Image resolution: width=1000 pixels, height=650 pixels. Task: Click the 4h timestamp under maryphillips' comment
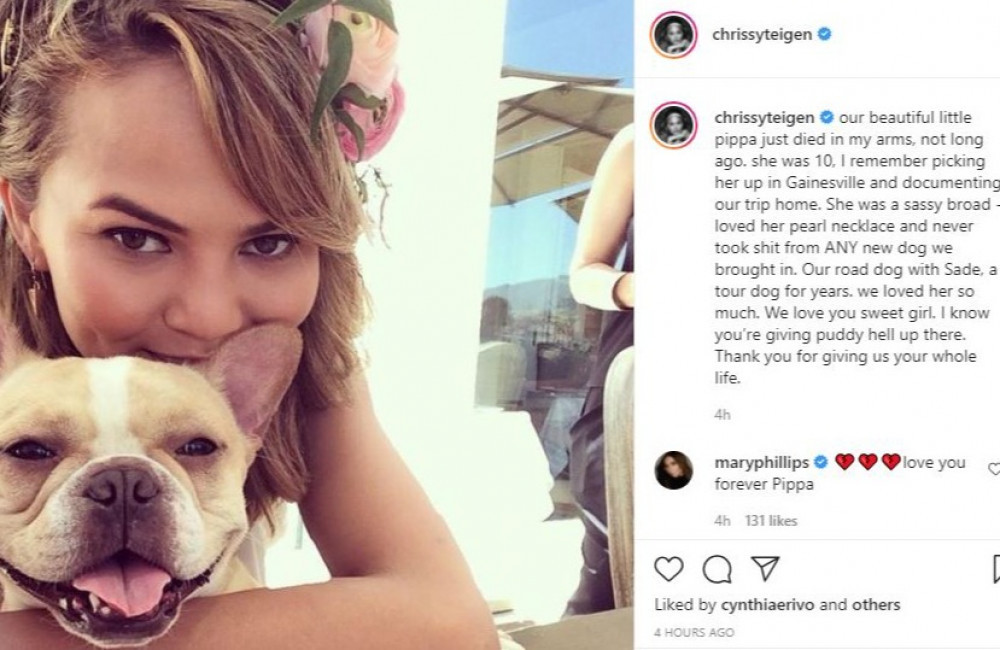(723, 521)
